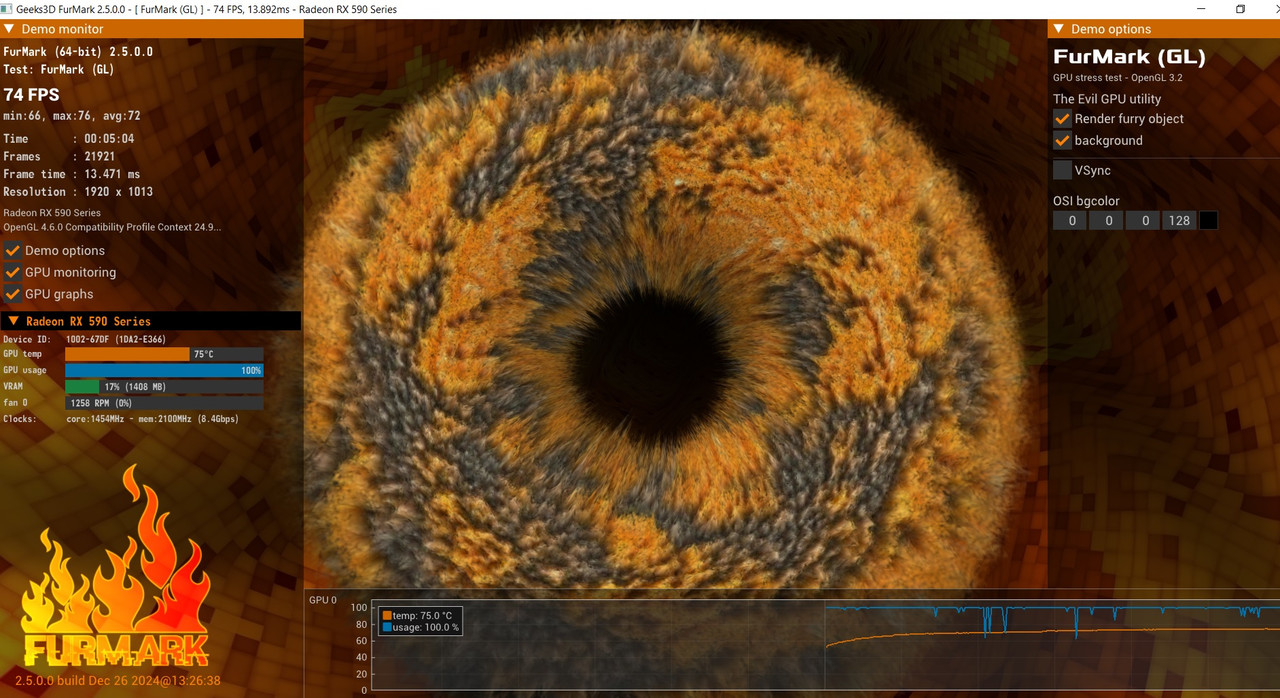Image resolution: width=1280 pixels, height=698 pixels.
Task: Click the min:66, max:76, avg:72 line
Action: [x=72, y=116]
